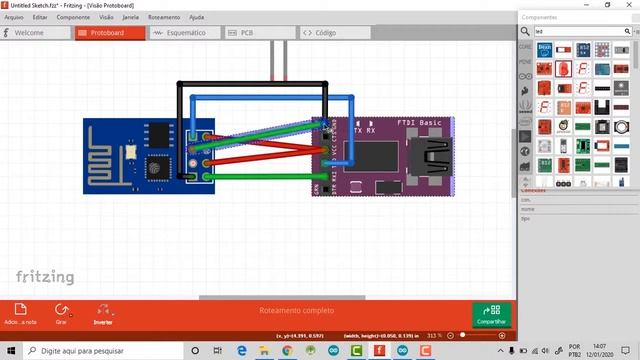Viewport: 640px width, 360px height.
Task: Select the seven-segment display part beside the red LED
Action: [582, 69]
